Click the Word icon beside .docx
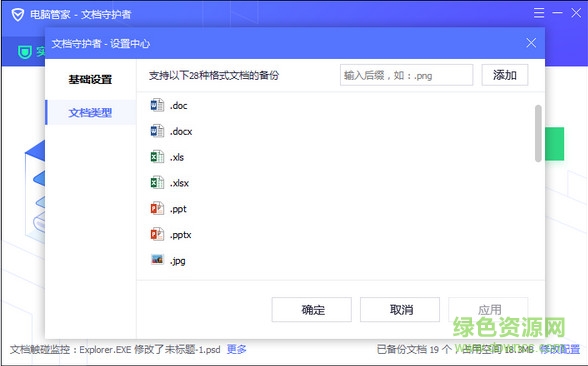The height and width of the screenshot is (366, 588). click(x=157, y=131)
